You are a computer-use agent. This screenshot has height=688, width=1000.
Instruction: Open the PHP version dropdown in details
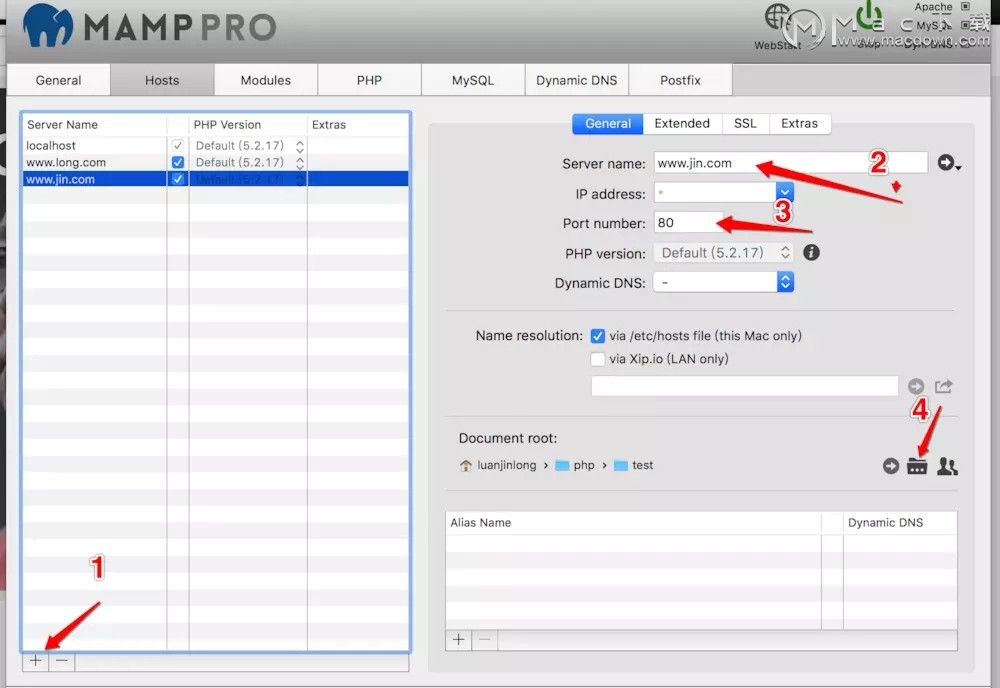tap(723, 253)
